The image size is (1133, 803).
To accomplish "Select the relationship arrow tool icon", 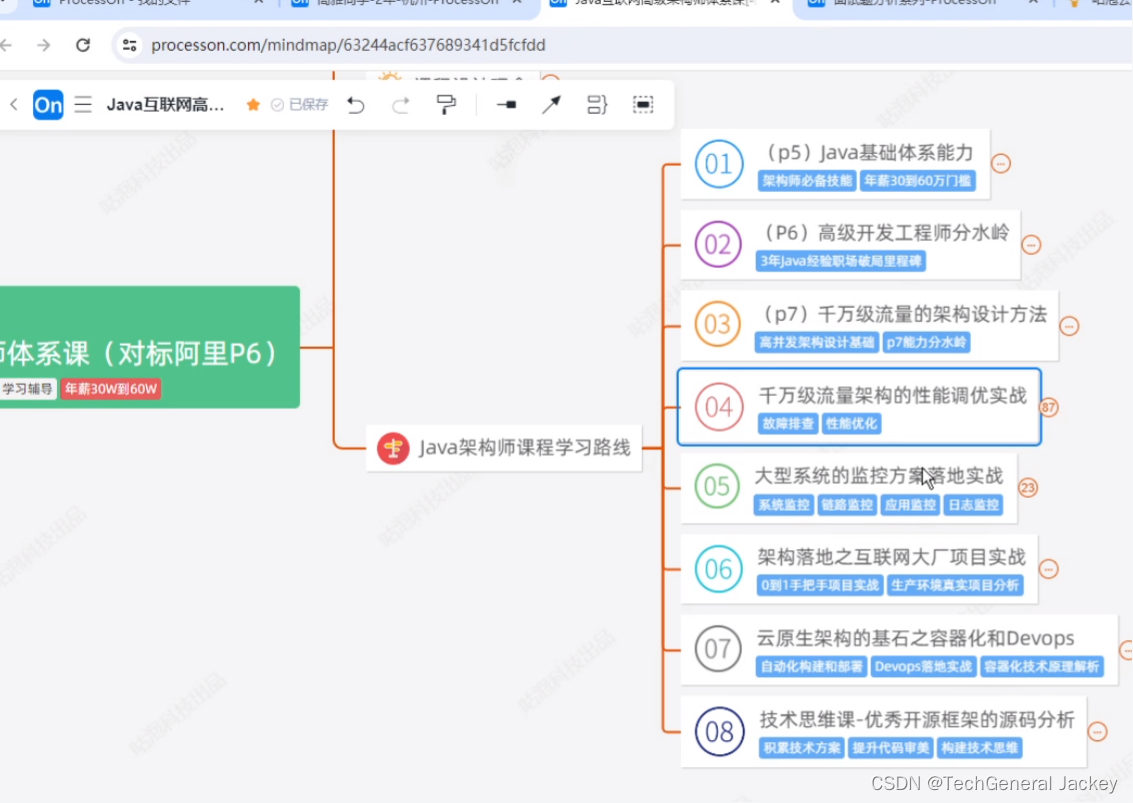I will tap(551, 104).
